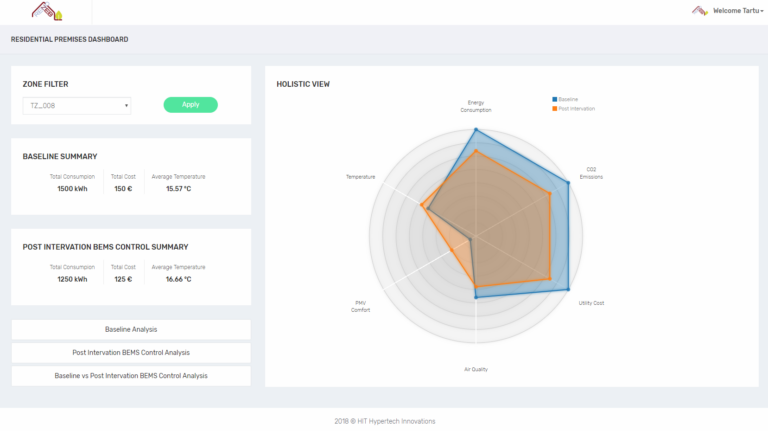Click the zone filter dropdown arrow
Screen dimensions: 768x431
(126, 106)
